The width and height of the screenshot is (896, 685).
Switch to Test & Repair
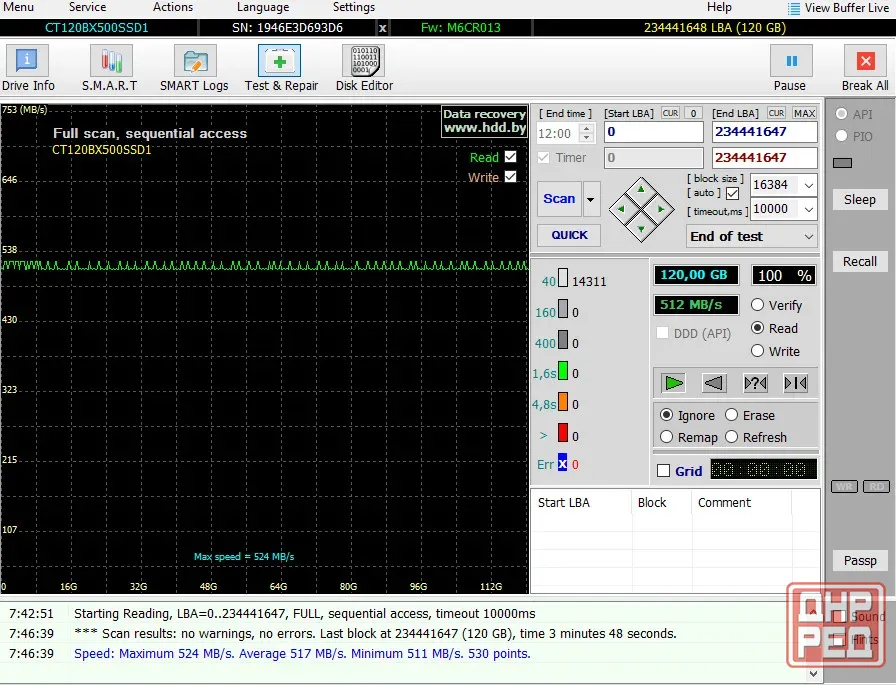[x=281, y=69]
